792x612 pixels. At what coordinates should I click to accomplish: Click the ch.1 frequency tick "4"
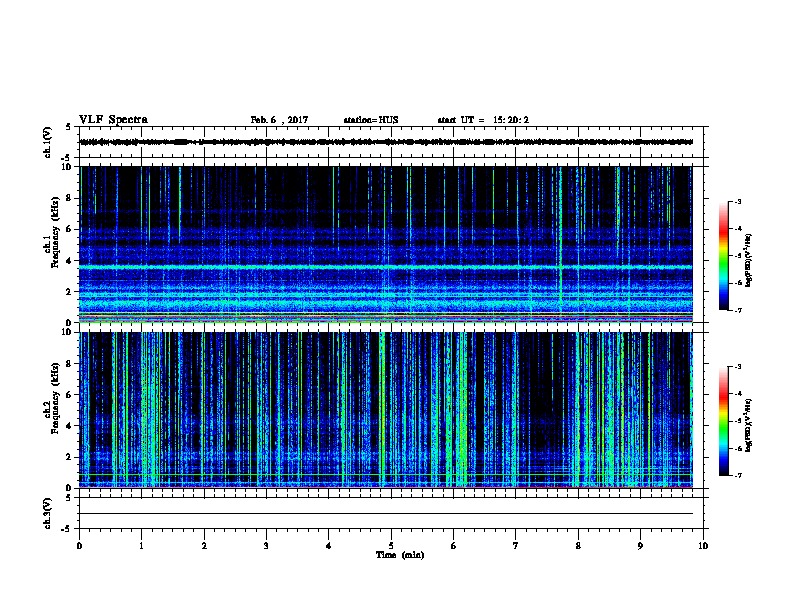pyautogui.click(x=69, y=261)
